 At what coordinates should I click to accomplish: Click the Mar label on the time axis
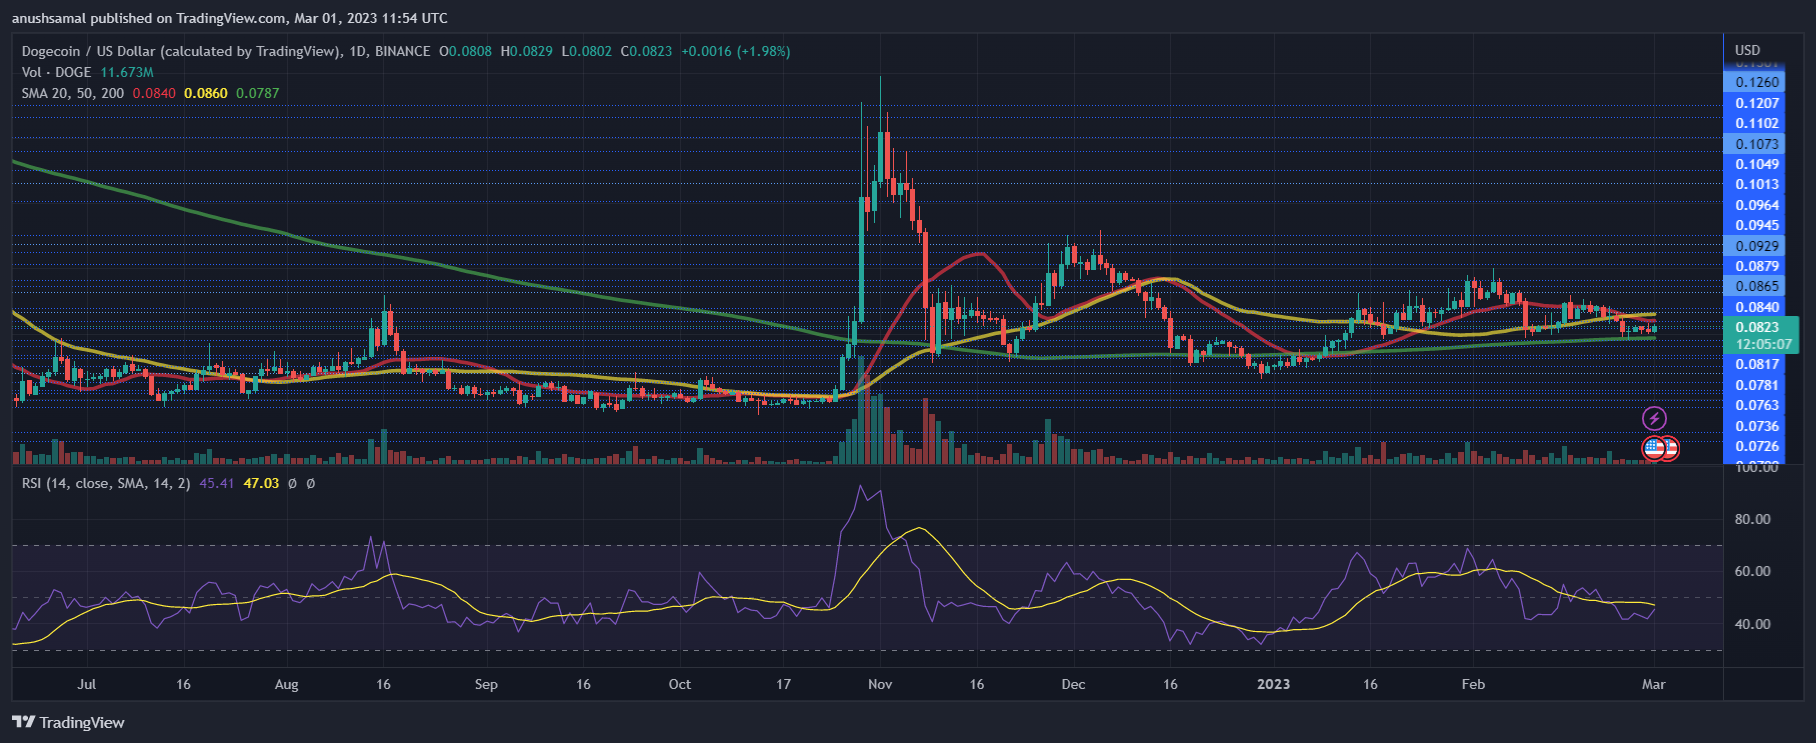click(x=1653, y=684)
